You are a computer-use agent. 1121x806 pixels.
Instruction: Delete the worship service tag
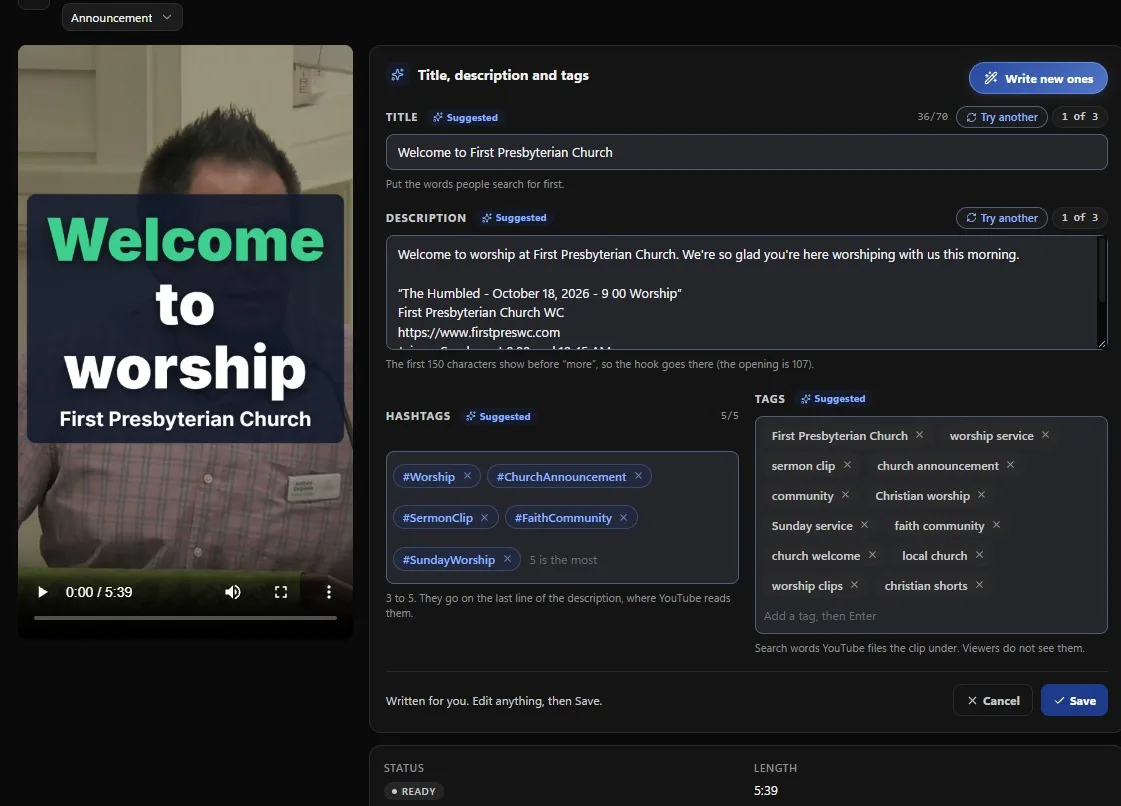tap(1045, 435)
